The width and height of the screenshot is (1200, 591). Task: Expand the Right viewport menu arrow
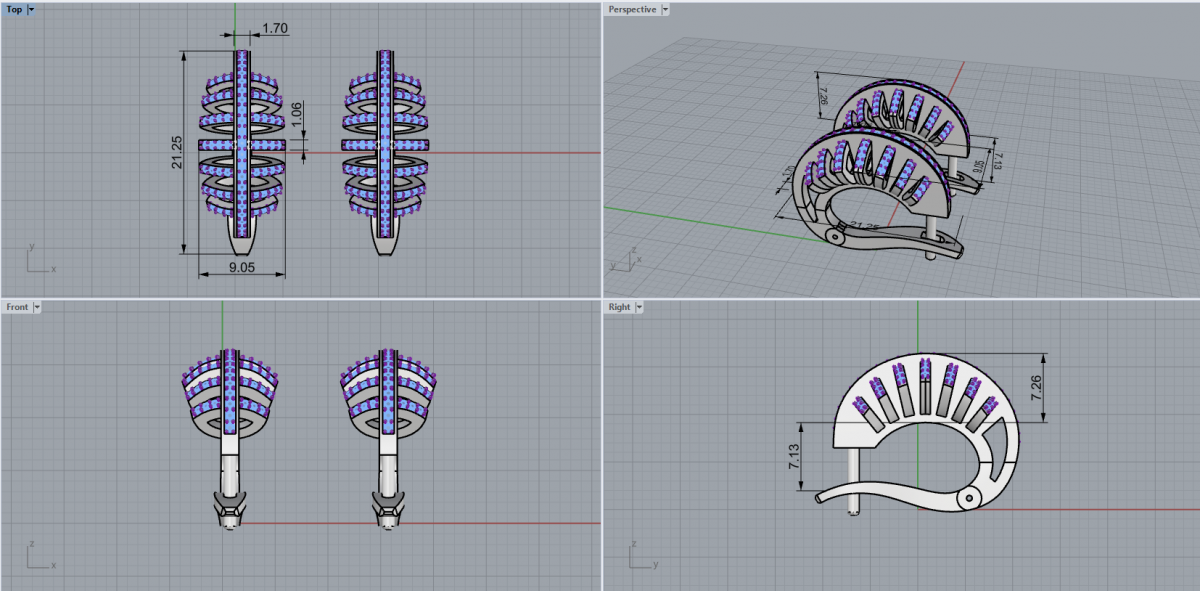tap(638, 307)
